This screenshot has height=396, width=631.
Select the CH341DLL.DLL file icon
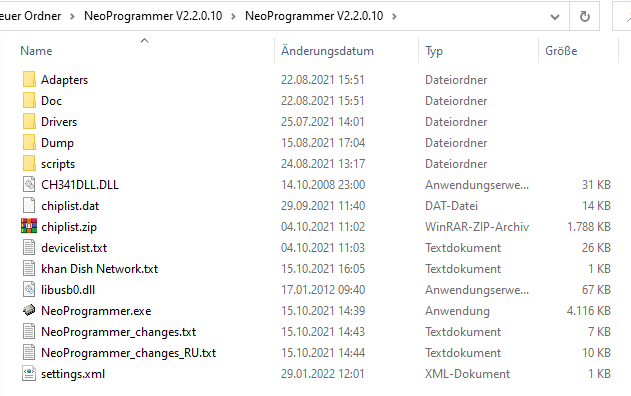coord(29,185)
